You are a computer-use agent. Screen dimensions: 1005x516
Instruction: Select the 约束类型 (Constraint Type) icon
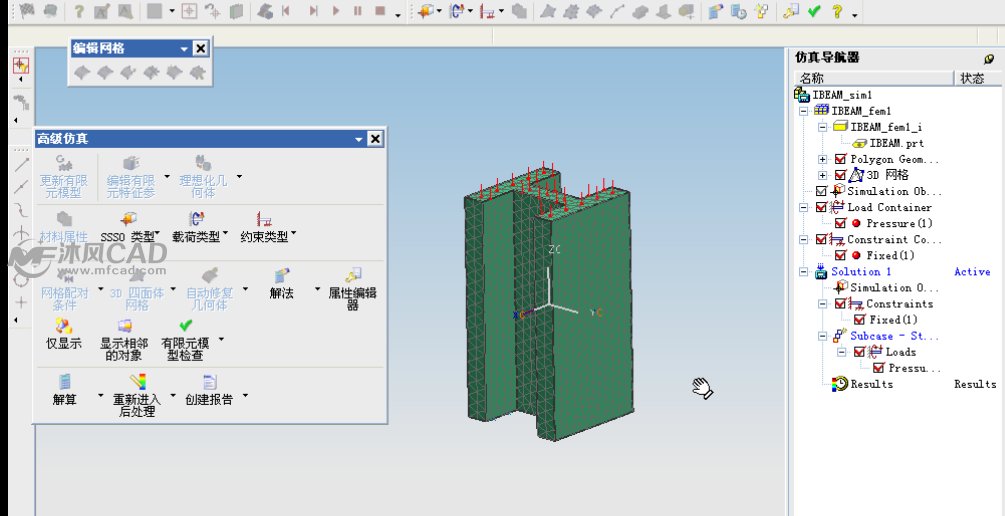pos(265,218)
